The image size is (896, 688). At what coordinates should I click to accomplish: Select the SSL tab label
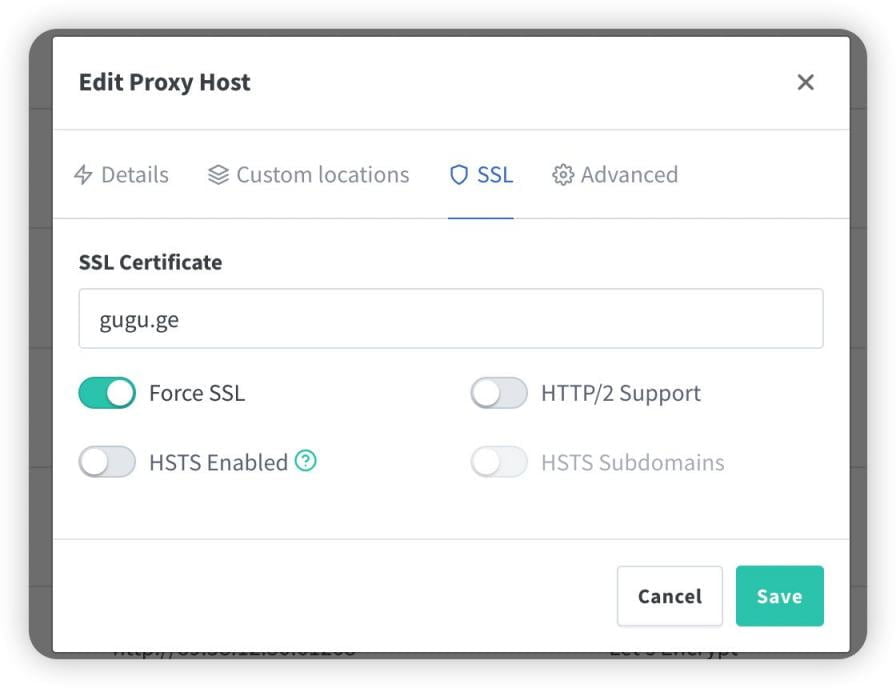[x=495, y=175]
